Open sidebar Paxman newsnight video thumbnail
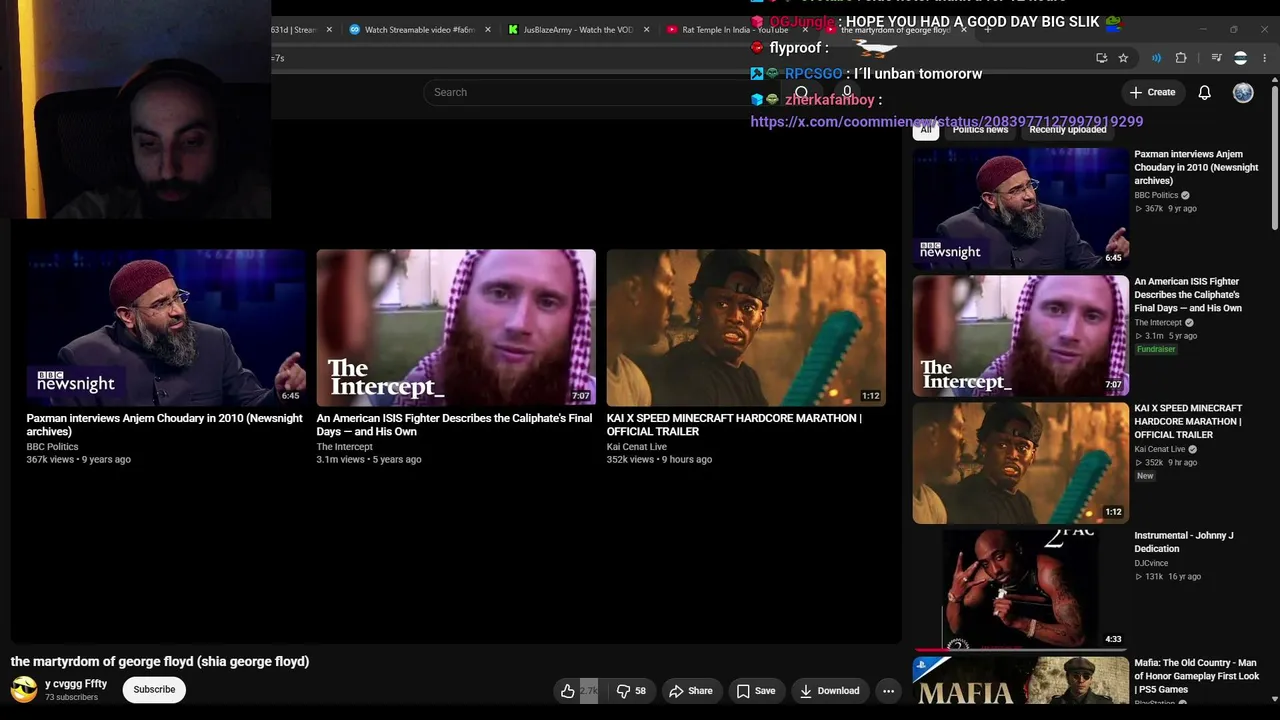The width and height of the screenshot is (1280, 720). 1020,208
